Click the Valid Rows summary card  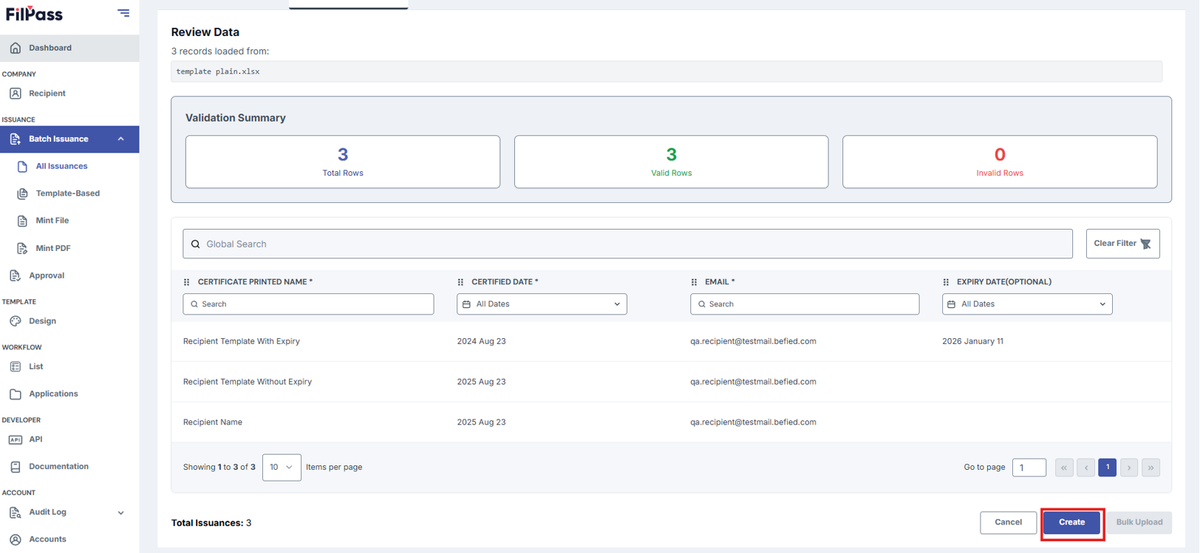pyautogui.click(x=671, y=162)
